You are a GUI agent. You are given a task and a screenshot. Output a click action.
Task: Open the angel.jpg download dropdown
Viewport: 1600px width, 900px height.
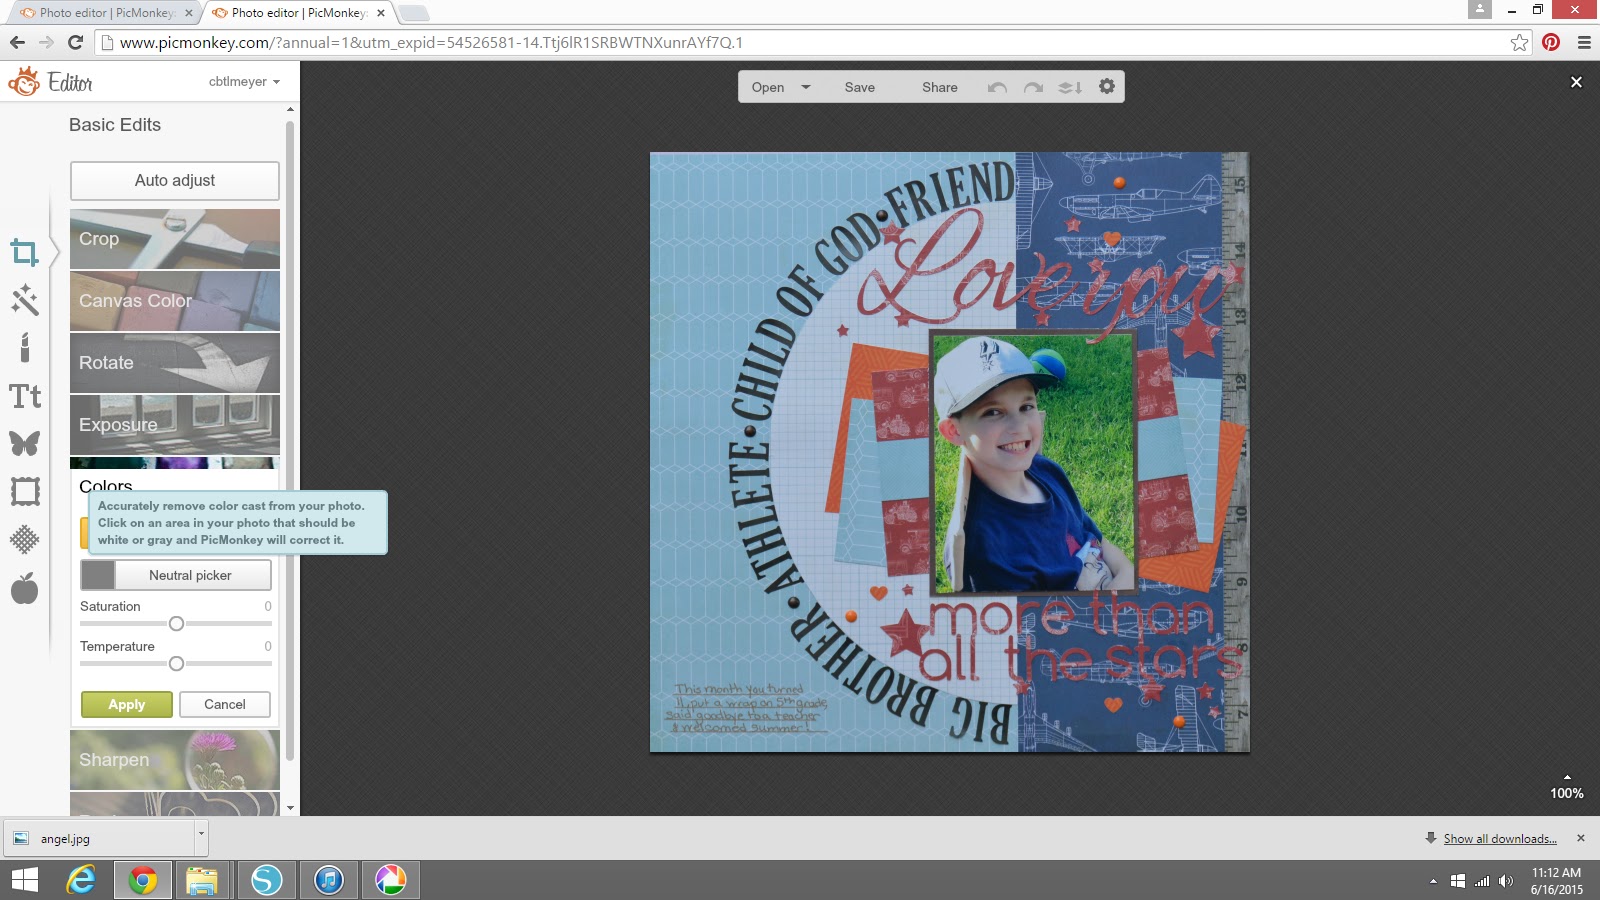[200, 838]
